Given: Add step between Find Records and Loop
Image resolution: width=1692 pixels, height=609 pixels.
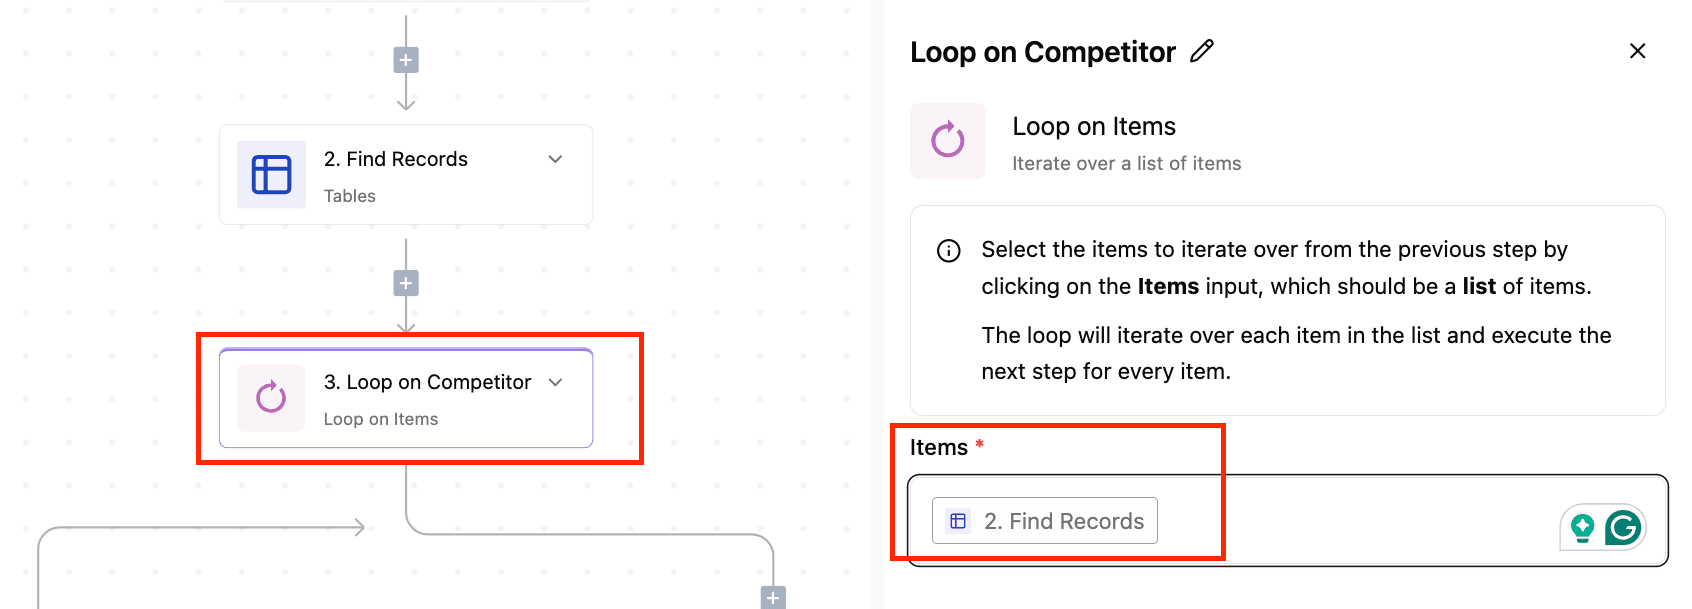Looking at the screenshot, I should 406,284.
